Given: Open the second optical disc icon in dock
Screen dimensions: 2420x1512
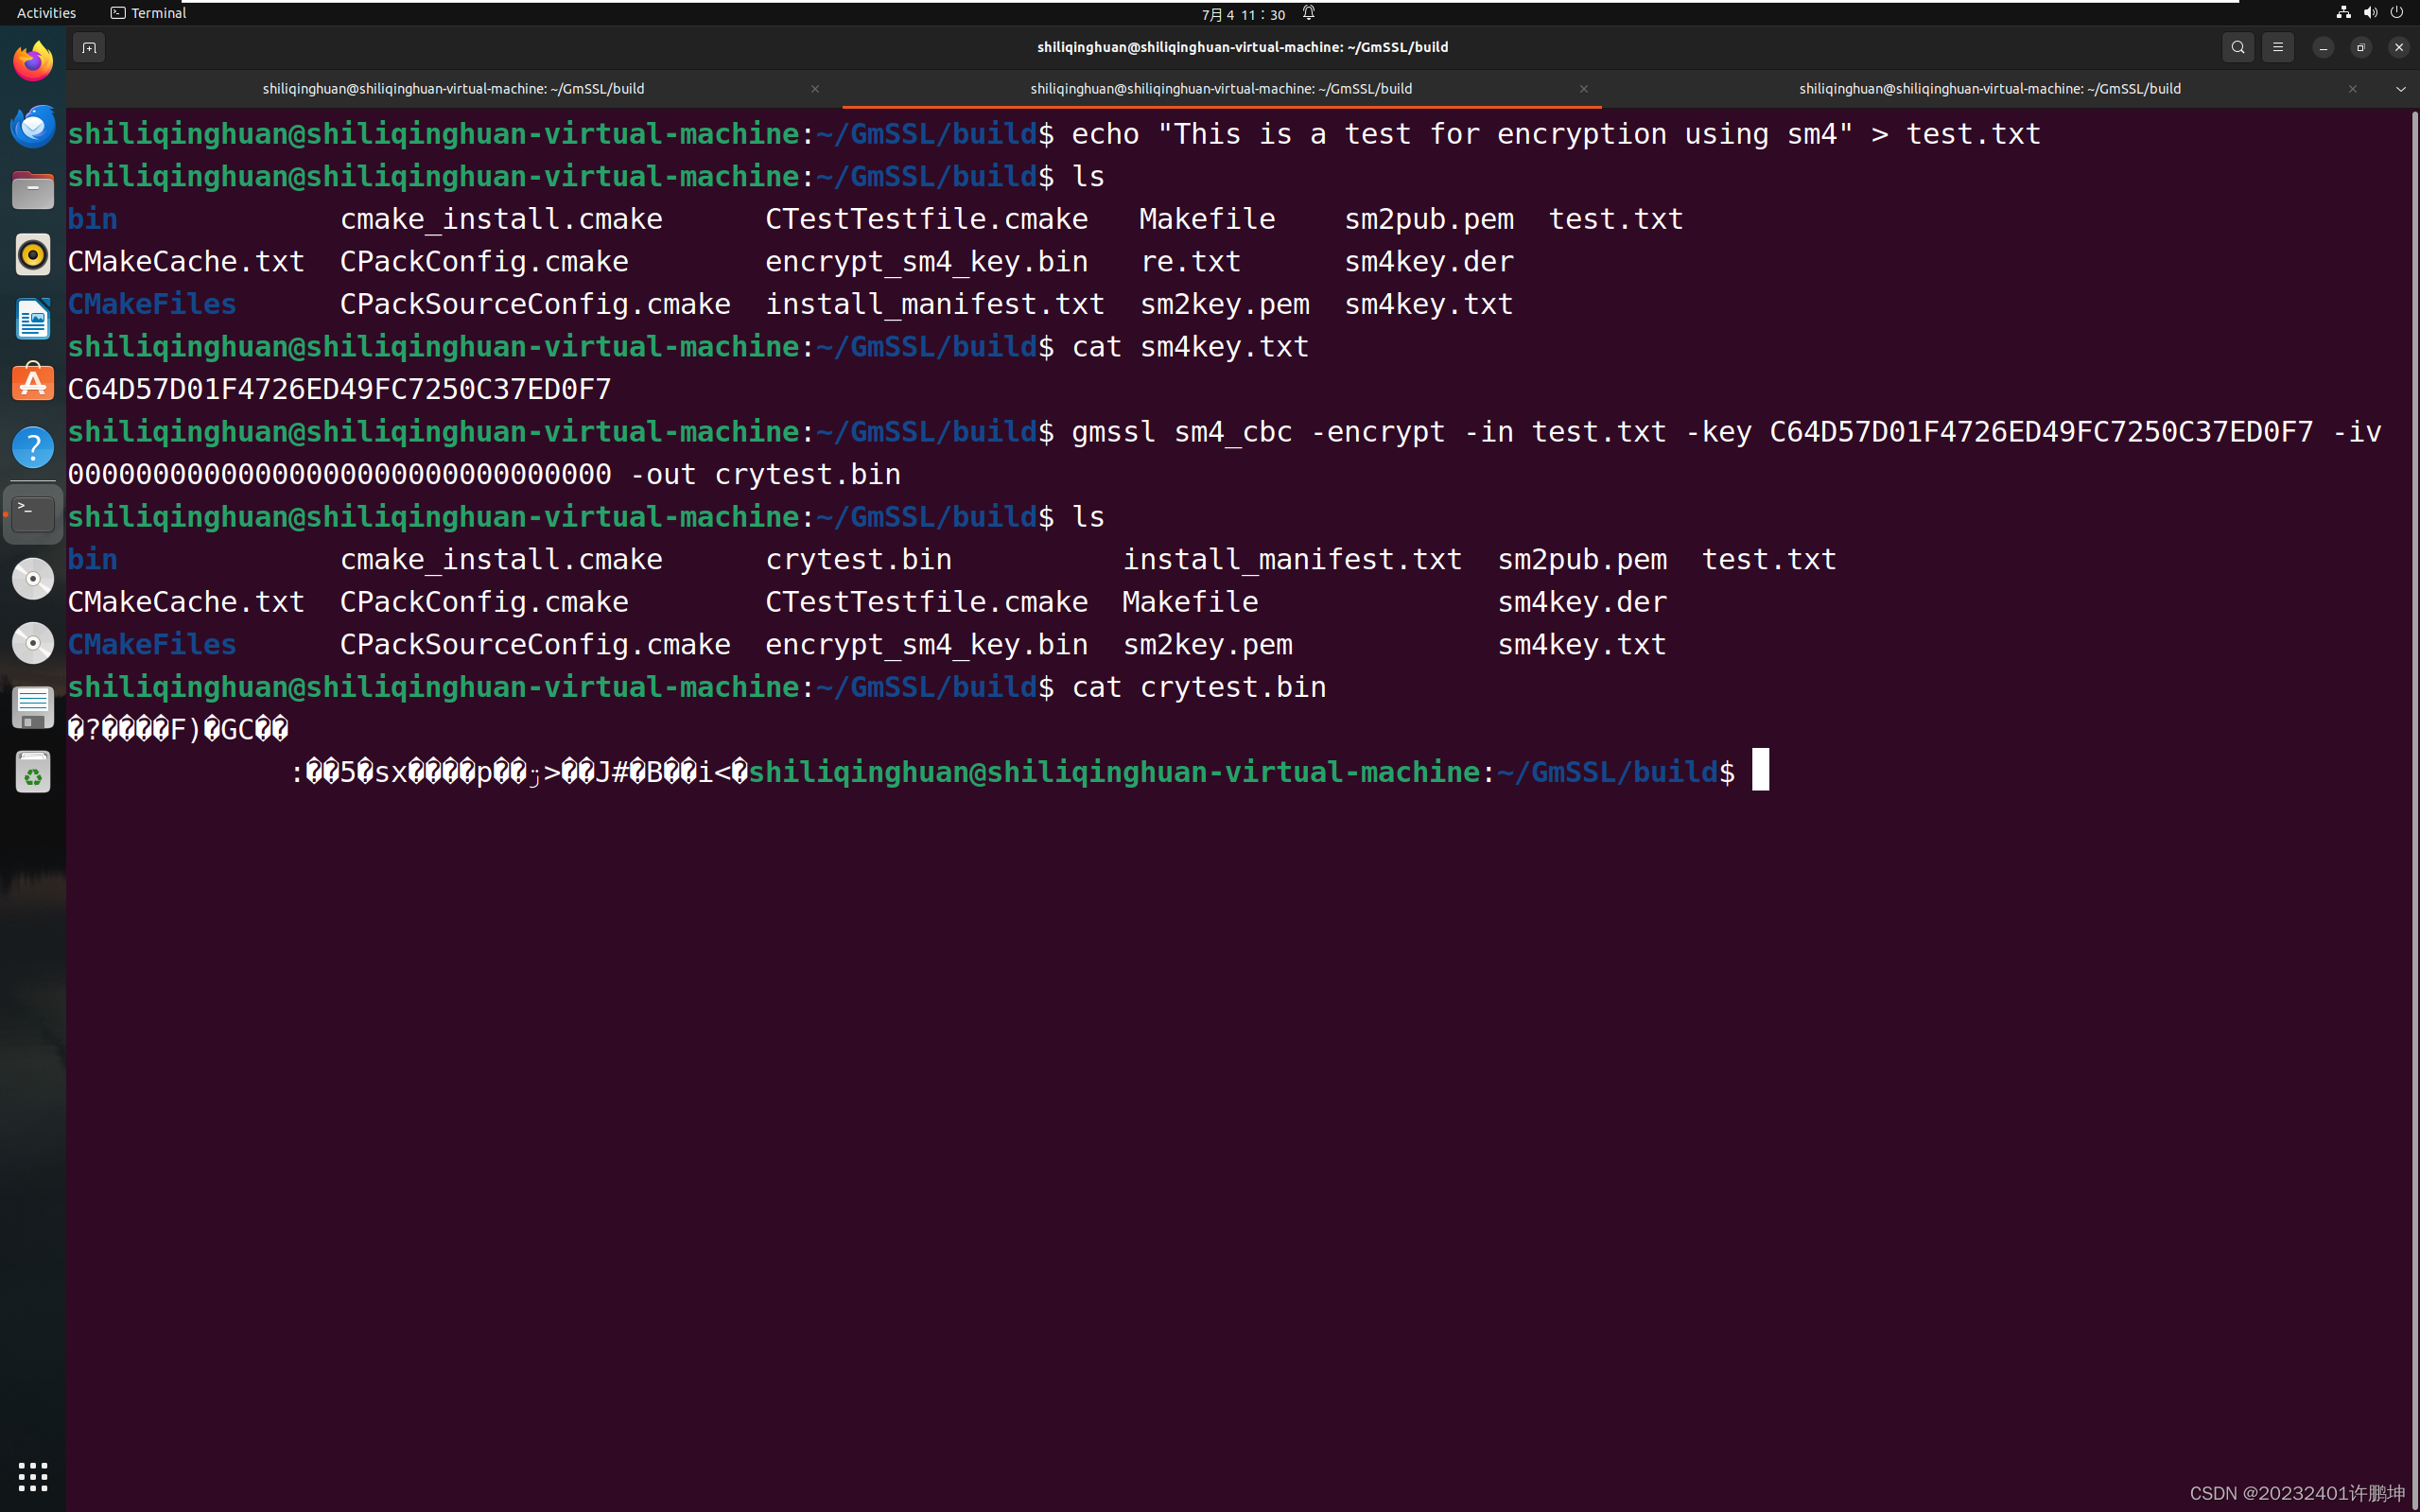Looking at the screenshot, I should (x=33, y=643).
